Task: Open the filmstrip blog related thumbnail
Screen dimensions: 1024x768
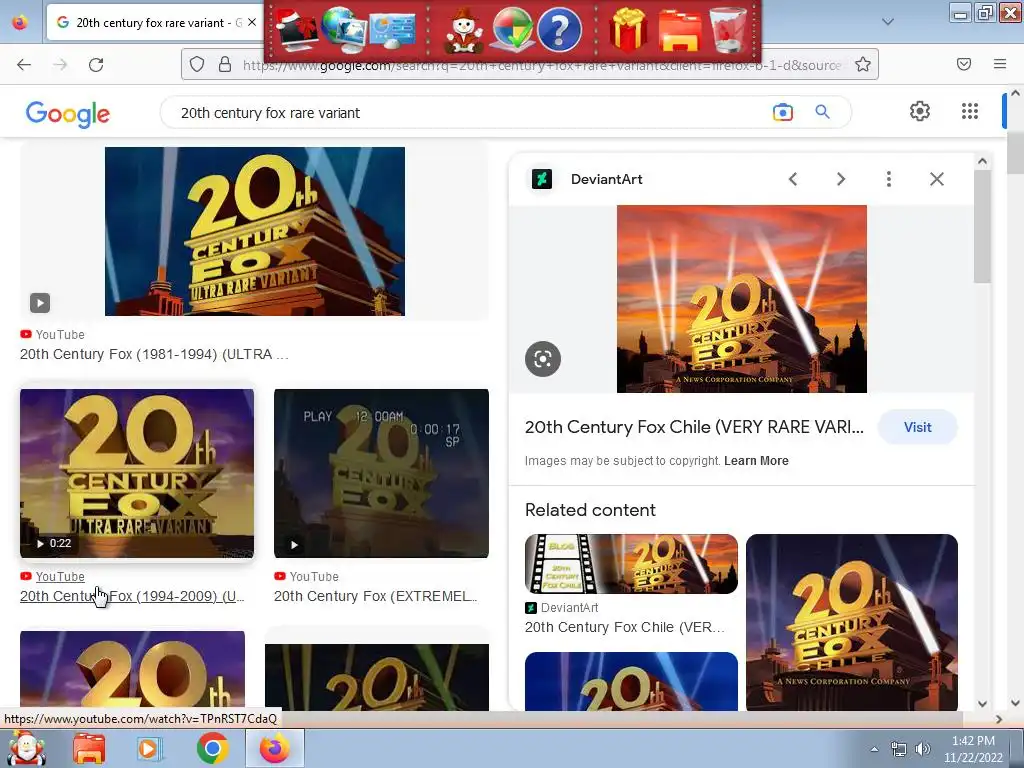Action: tap(632, 564)
